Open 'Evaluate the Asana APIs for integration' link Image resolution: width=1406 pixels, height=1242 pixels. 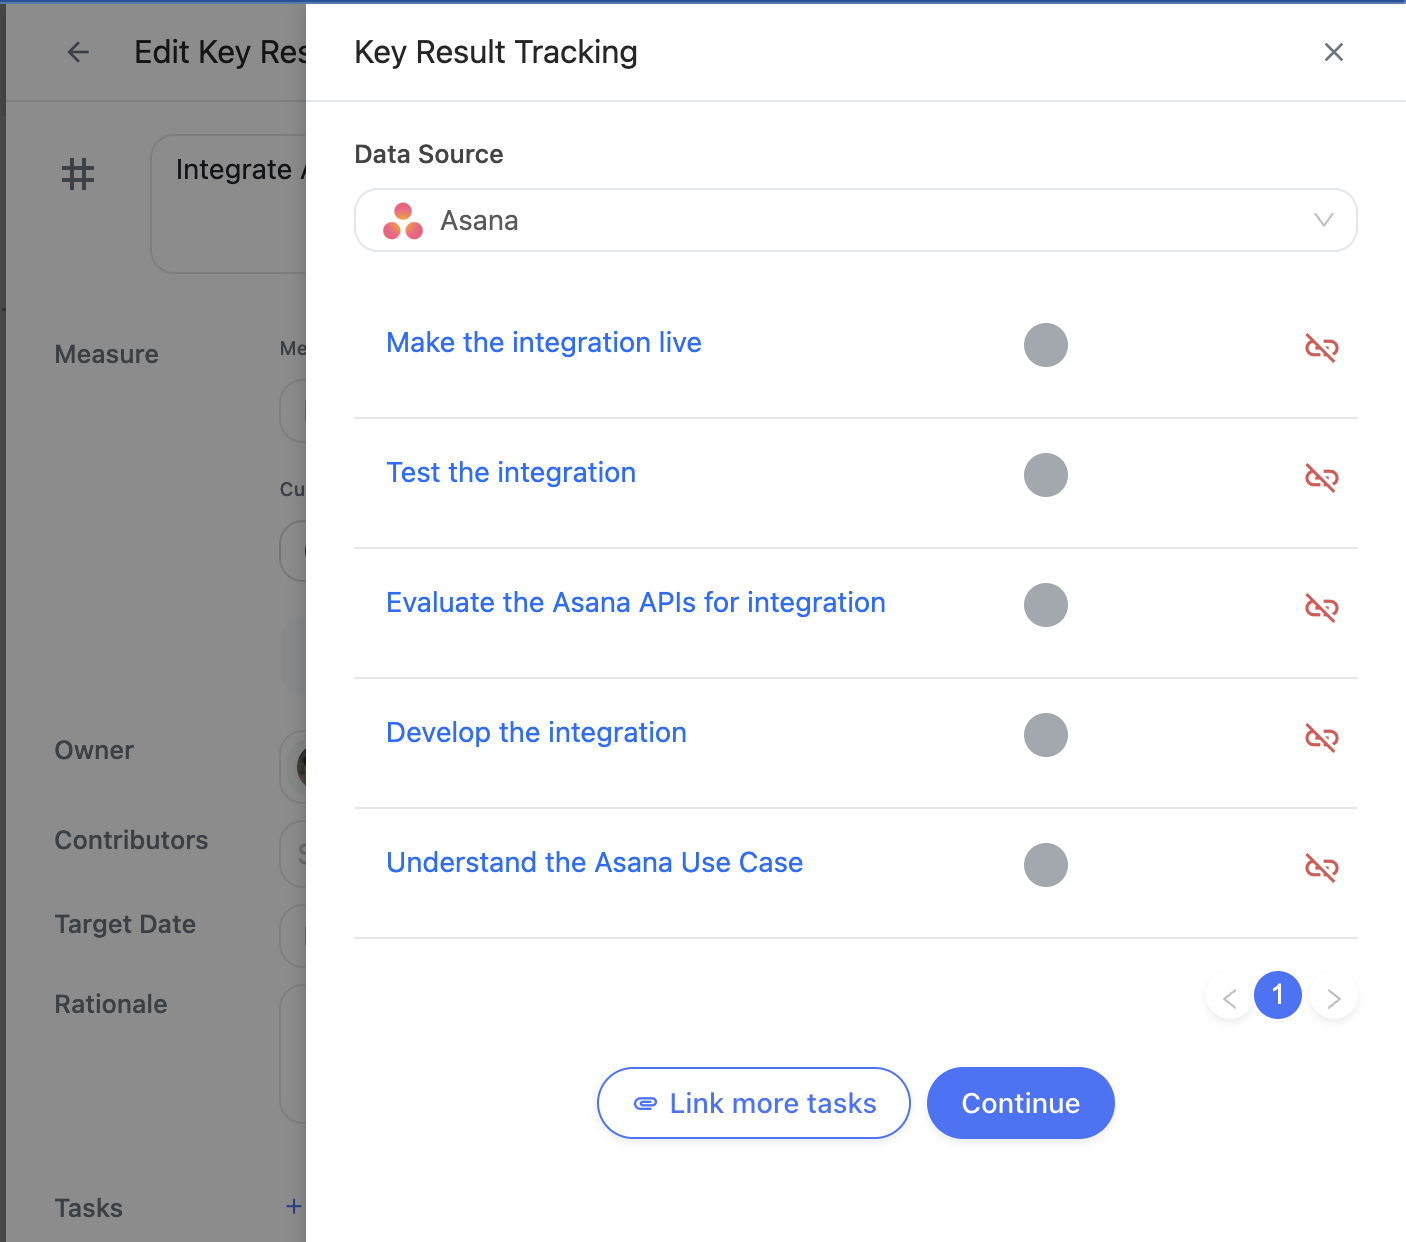click(636, 603)
